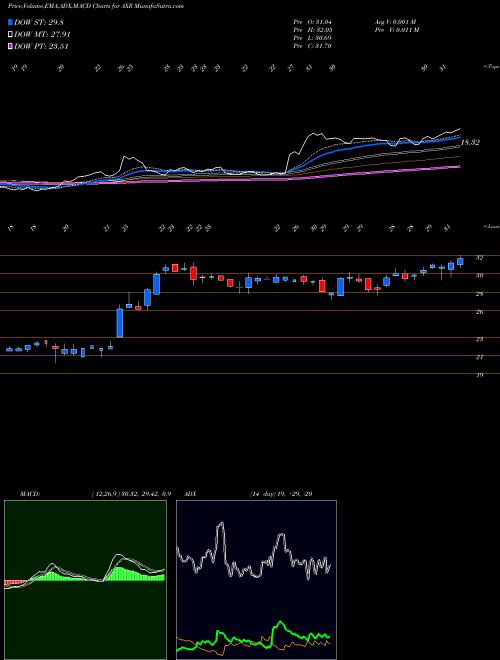Click the 23 price axis label
This screenshot has width=500, height=660.
tap(479, 339)
